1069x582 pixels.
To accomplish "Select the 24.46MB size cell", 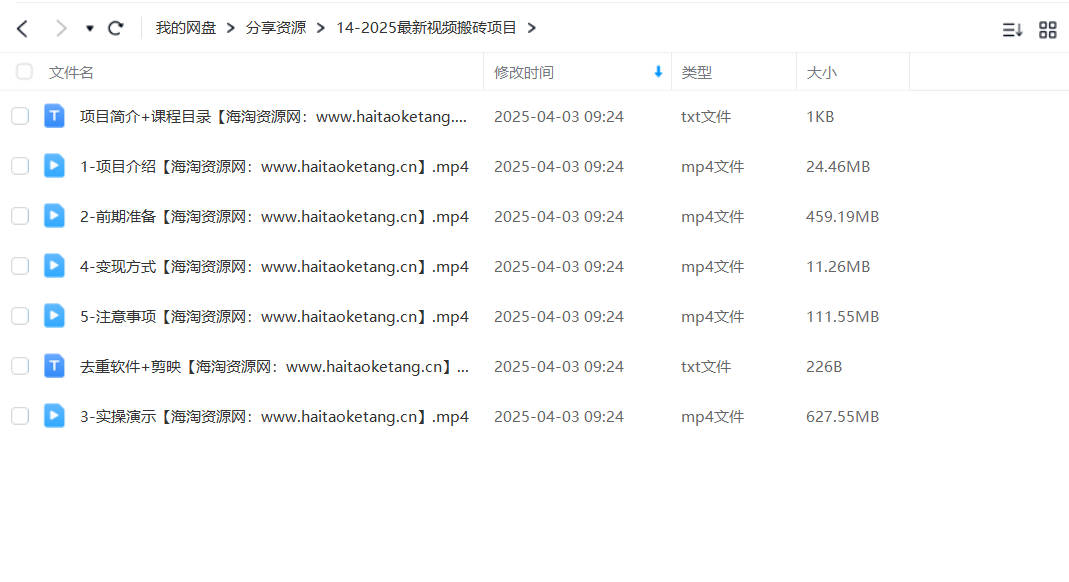I will (x=838, y=167).
